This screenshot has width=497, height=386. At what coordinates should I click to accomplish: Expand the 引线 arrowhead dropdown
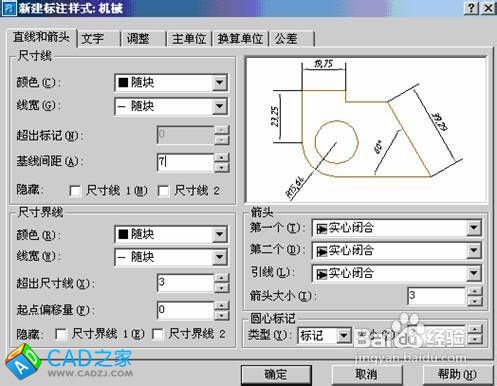pyautogui.click(x=474, y=274)
